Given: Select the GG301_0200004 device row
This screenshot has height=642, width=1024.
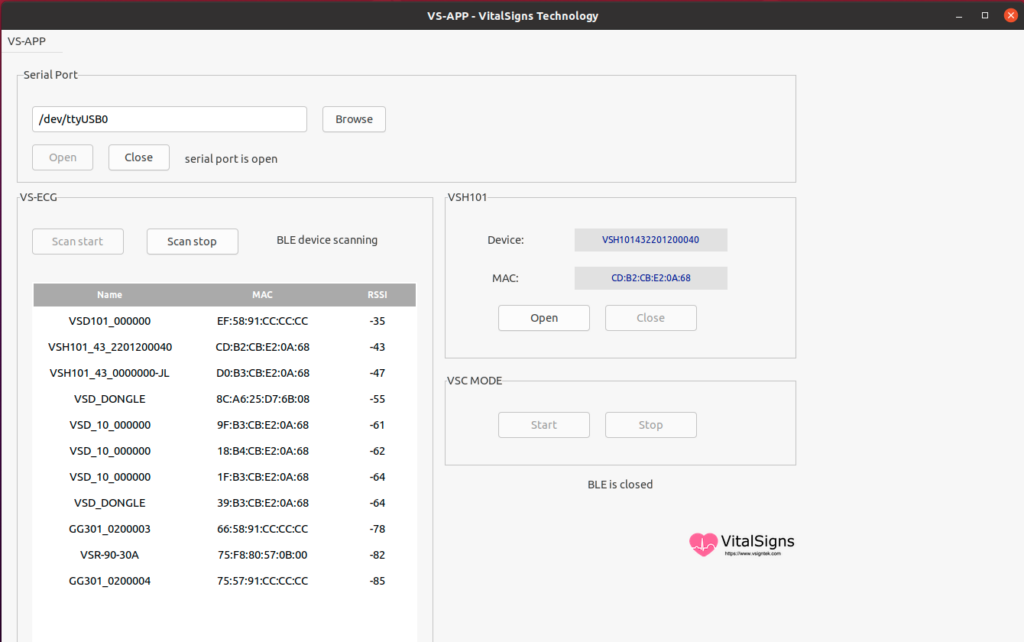Looking at the screenshot, I should pos(224,581).
